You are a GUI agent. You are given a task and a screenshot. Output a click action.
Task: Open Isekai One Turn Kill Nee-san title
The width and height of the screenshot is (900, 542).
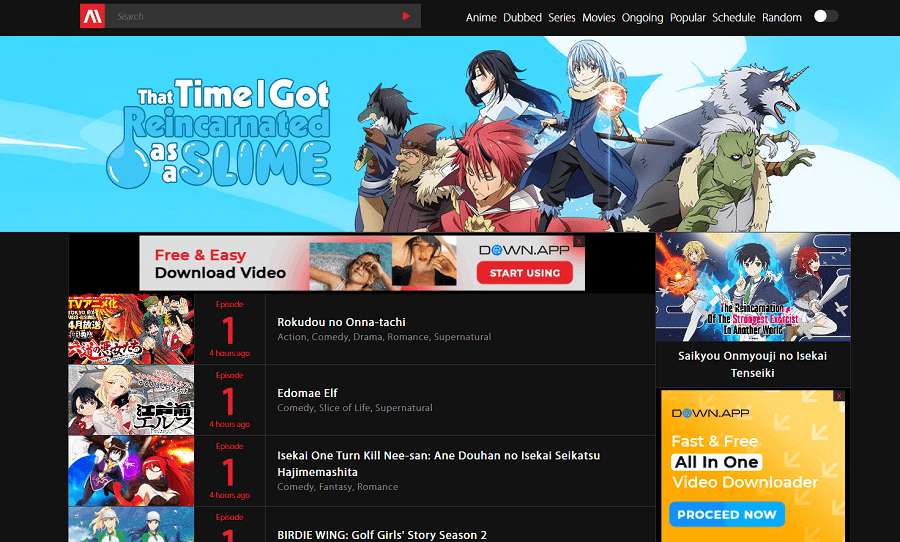pos(439,463)
